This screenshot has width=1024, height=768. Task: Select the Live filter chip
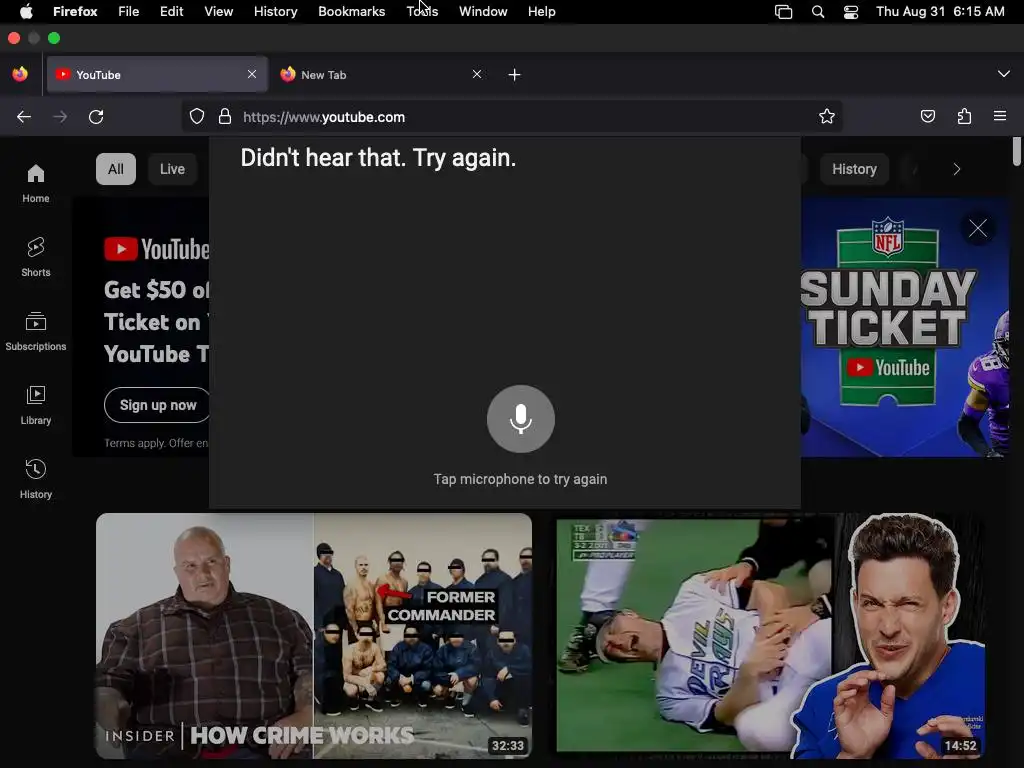click(172, 169)
